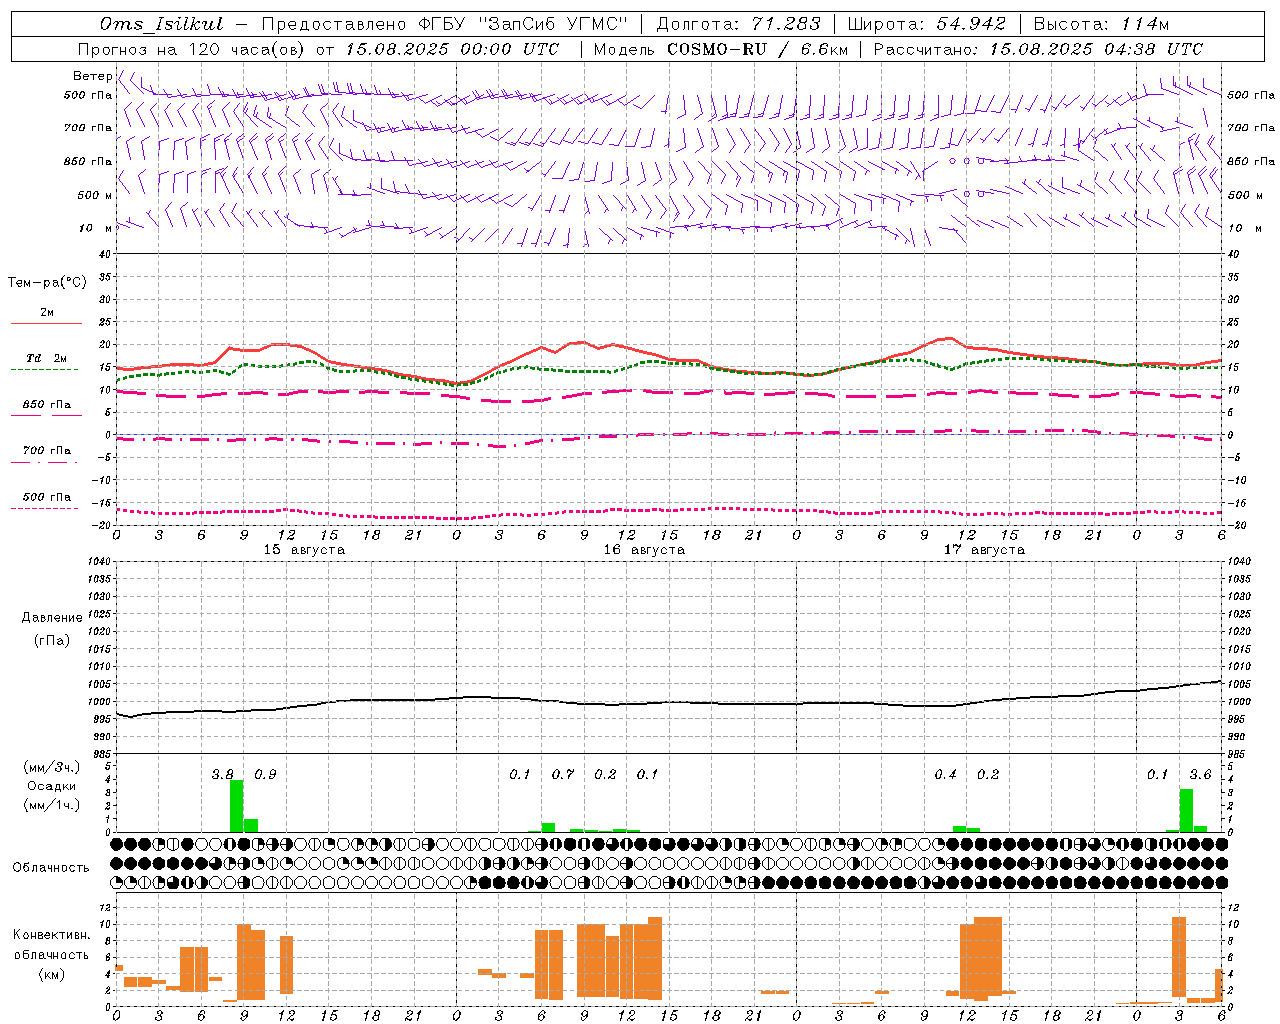Viewport: 1280px width, 1024px height.
Task: Click the station name "Oms_Isilkul"
Action: tap(161, 24)
